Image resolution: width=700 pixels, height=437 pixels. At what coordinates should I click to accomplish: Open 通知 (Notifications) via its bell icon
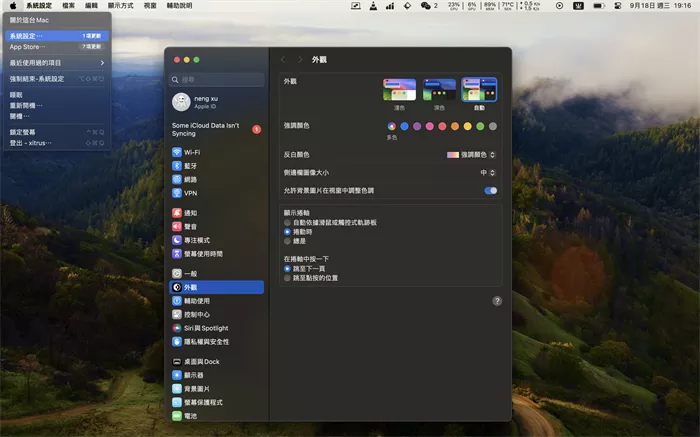(x=177, y=213)
